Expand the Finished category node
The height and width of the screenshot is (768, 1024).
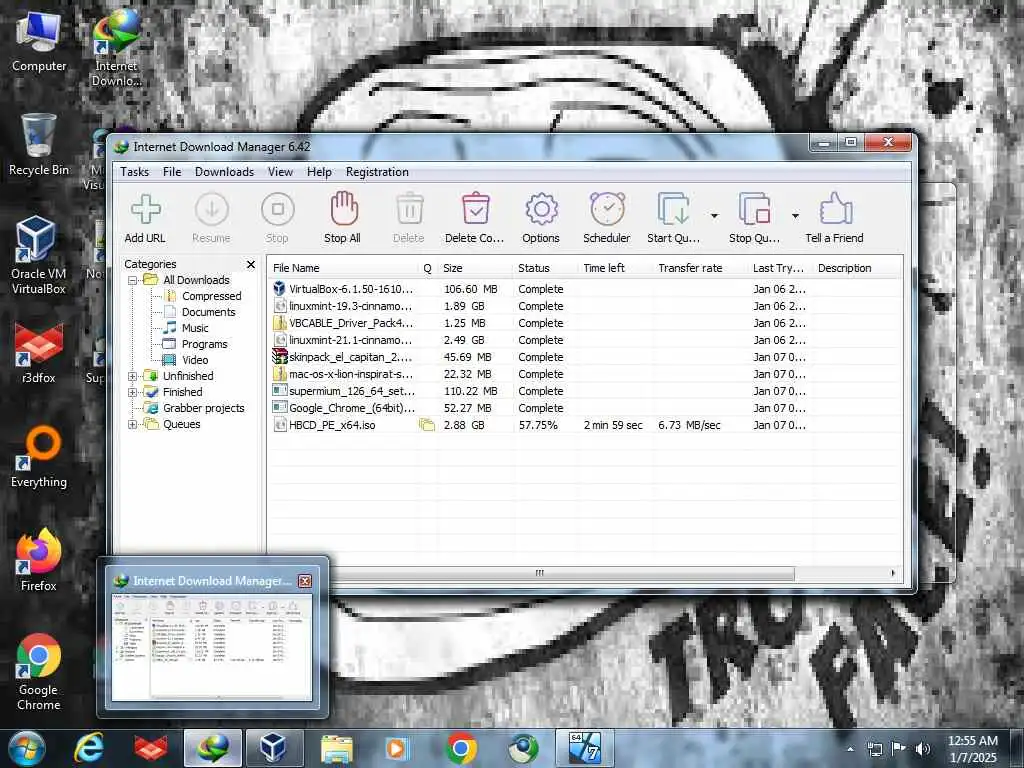pyautogui.click(x=133, y=392)
